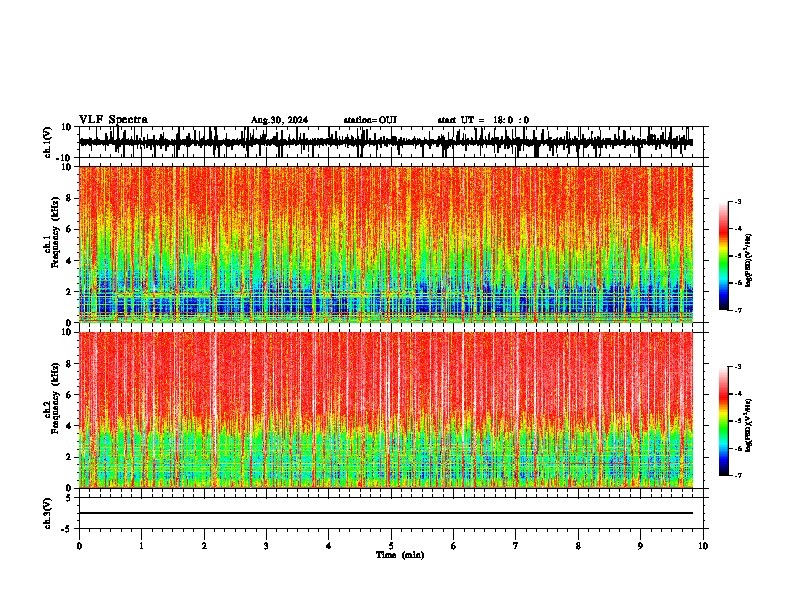Click the "ch.1(V)" waveform axis label

pos(48,142)
